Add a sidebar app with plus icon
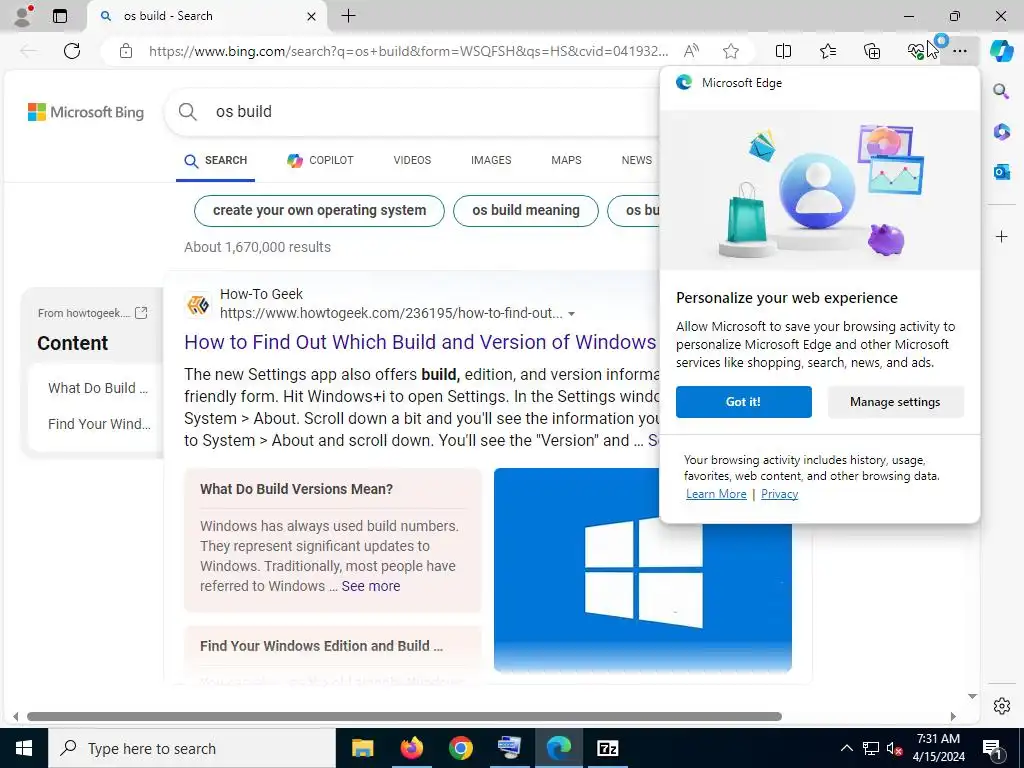The height and width of the screenshot is (768, 1024). click(1001, 236)
